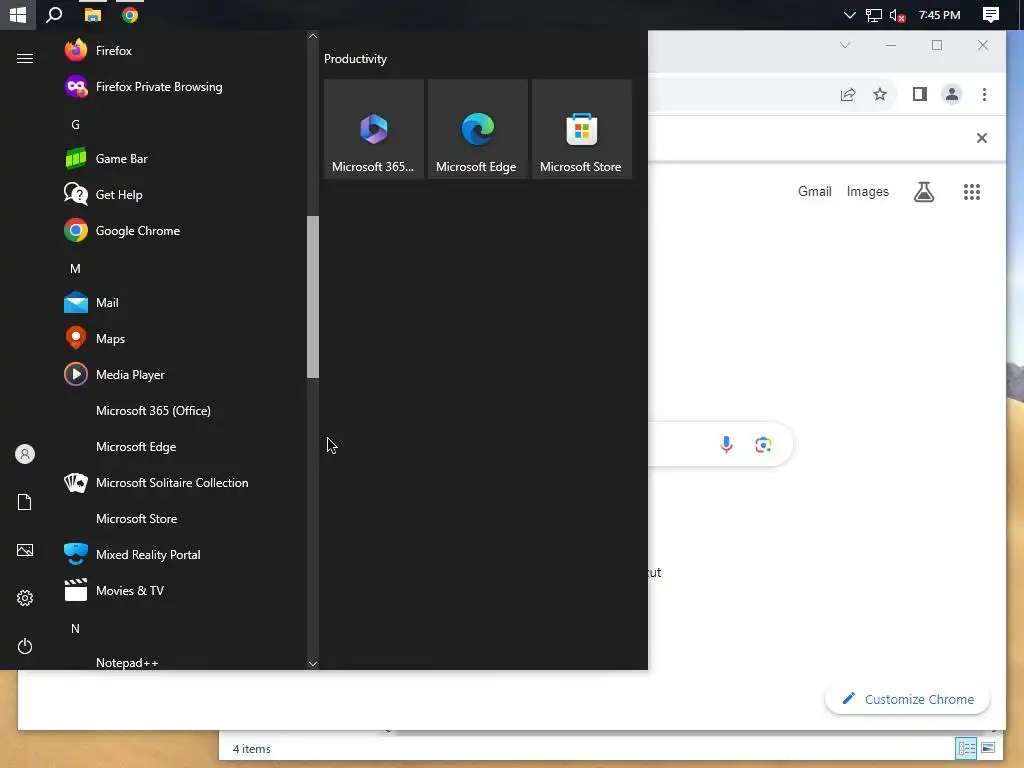This screenshot has width=1024, height=768.
Task: Open File Explorer from taskbar
Action: pos(93,14)
